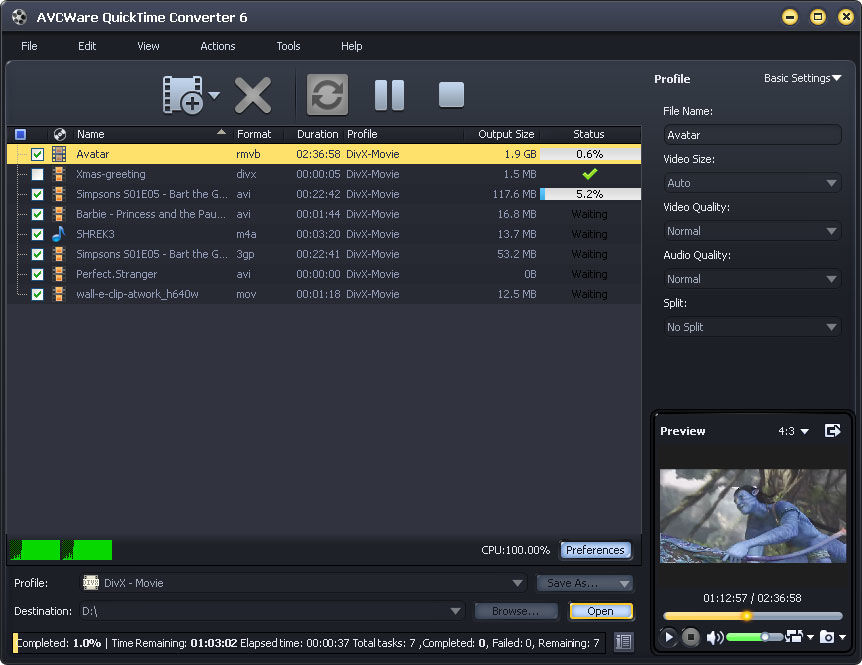This screenshot has height=665, width=862.
Task: Open the Tools menu
Action: 288,46
